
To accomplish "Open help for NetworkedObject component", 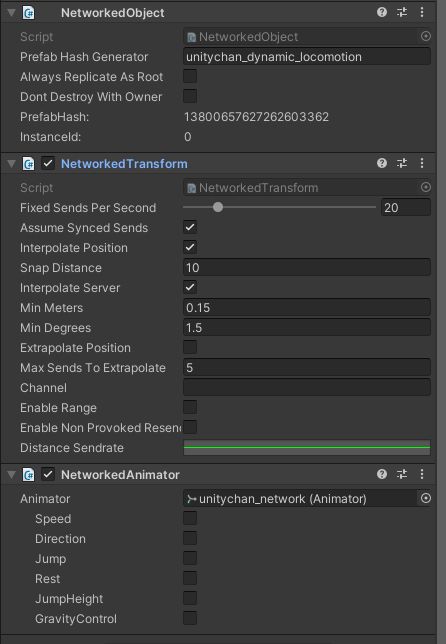I will (382, 12).
